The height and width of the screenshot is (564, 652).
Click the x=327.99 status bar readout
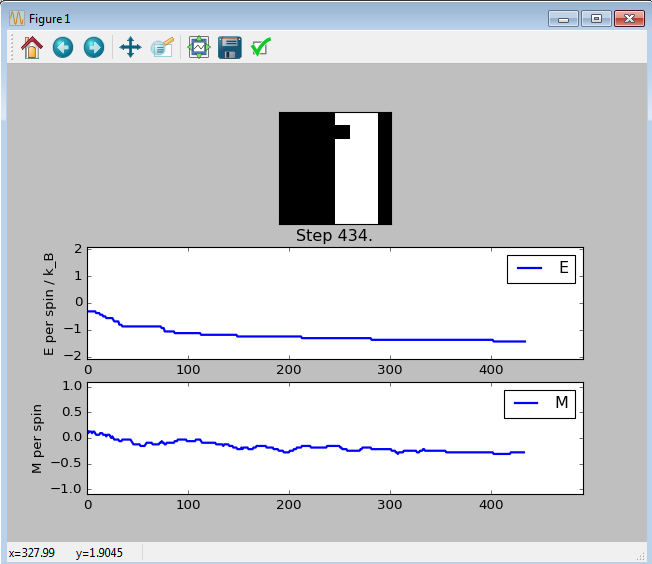click(32, 553)
